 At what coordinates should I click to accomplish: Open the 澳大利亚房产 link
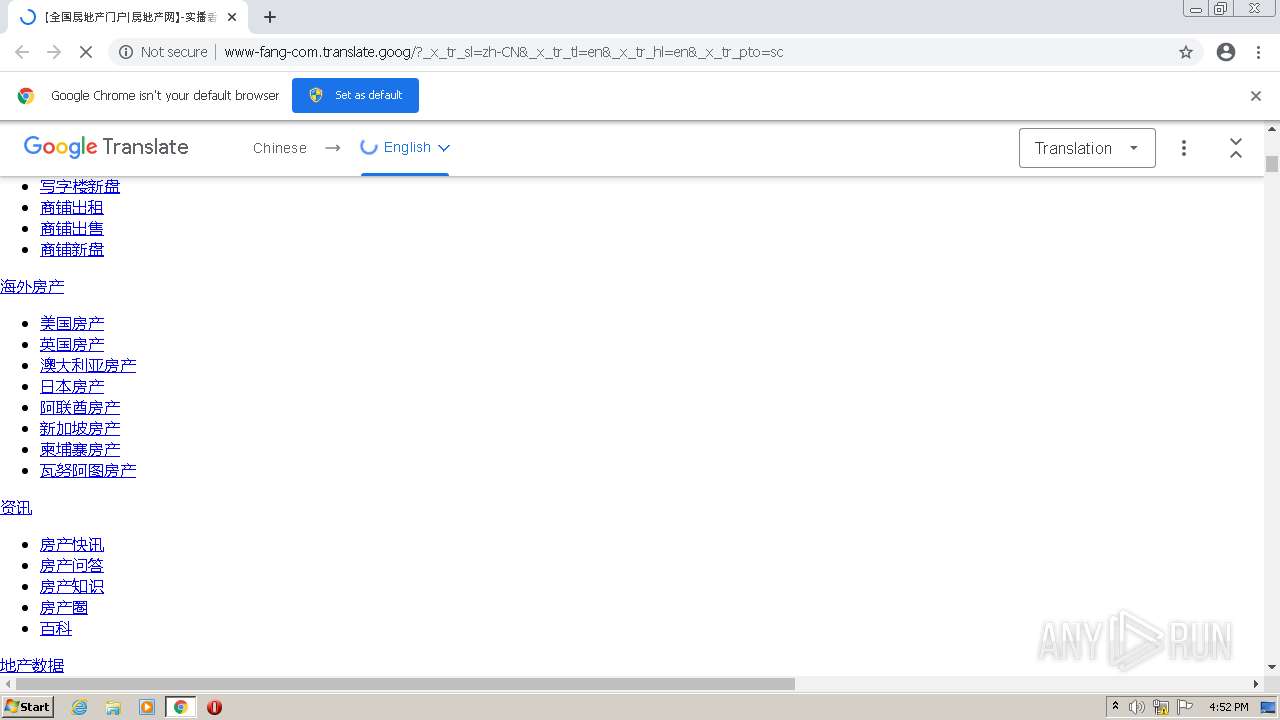[88, 365]
